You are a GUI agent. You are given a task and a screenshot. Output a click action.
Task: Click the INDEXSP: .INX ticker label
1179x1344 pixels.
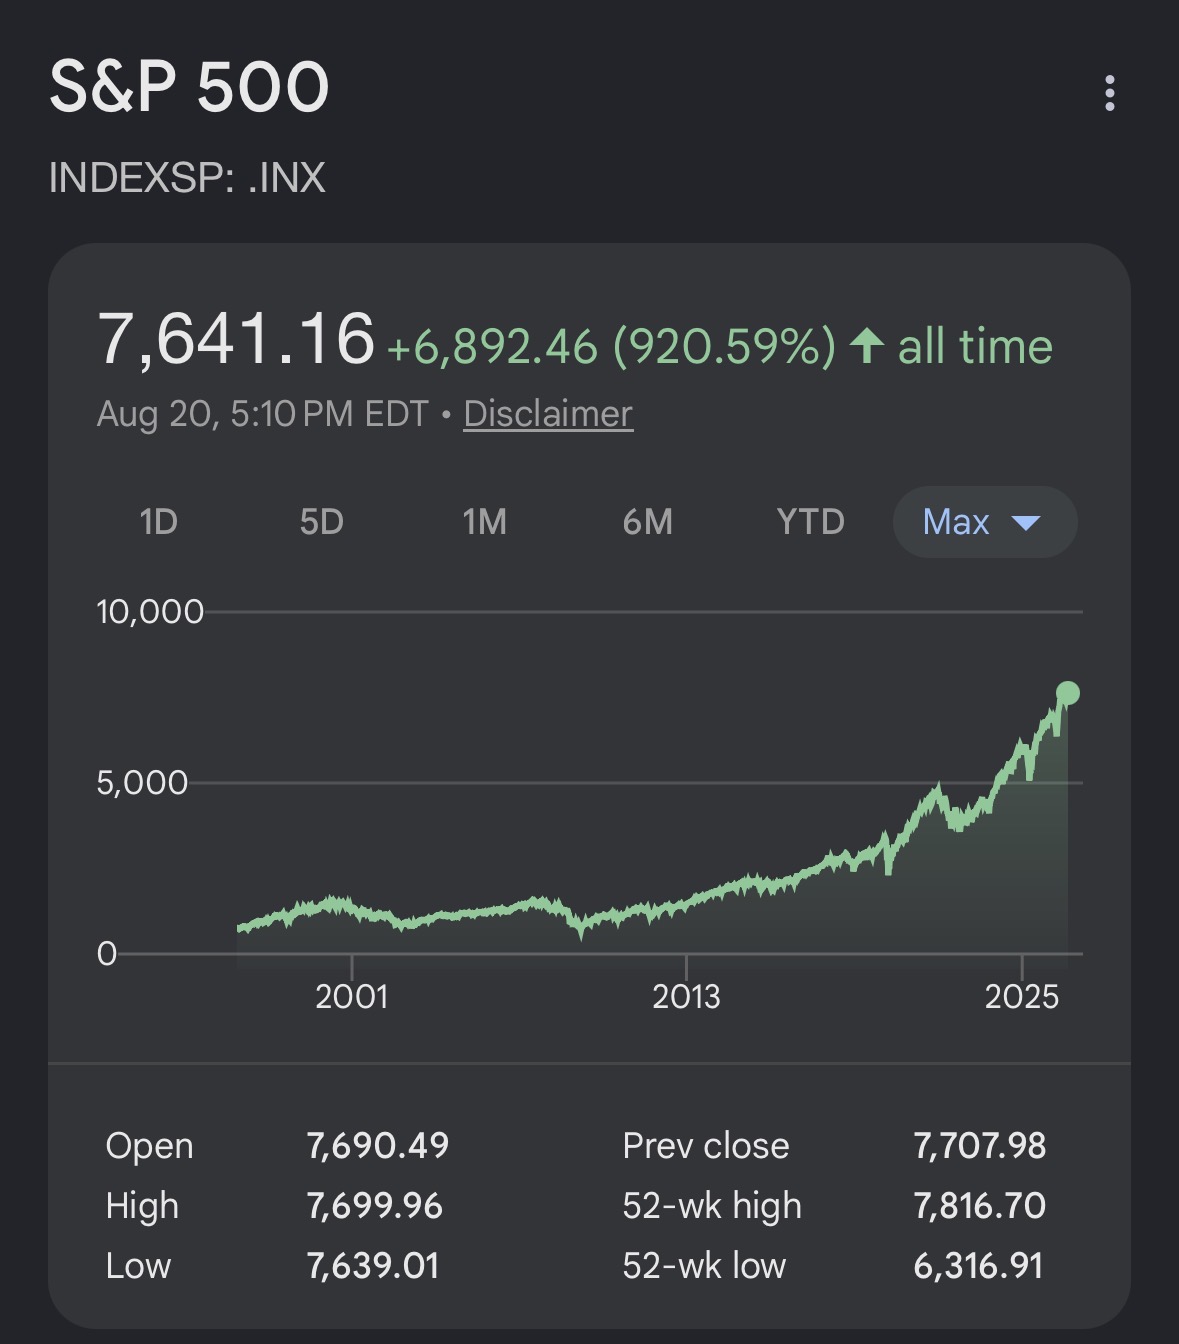187,178
